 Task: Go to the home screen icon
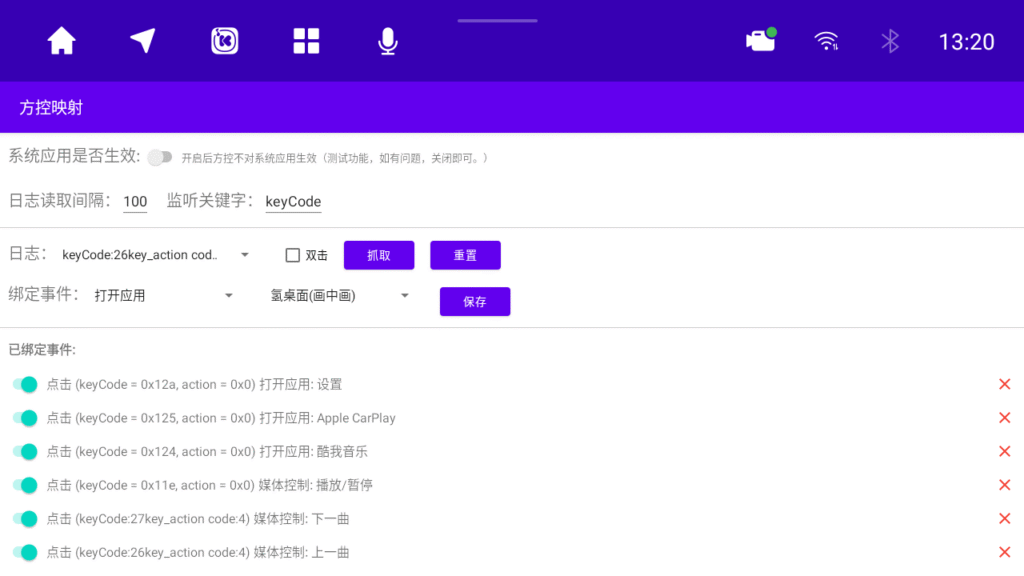(61, 41)
